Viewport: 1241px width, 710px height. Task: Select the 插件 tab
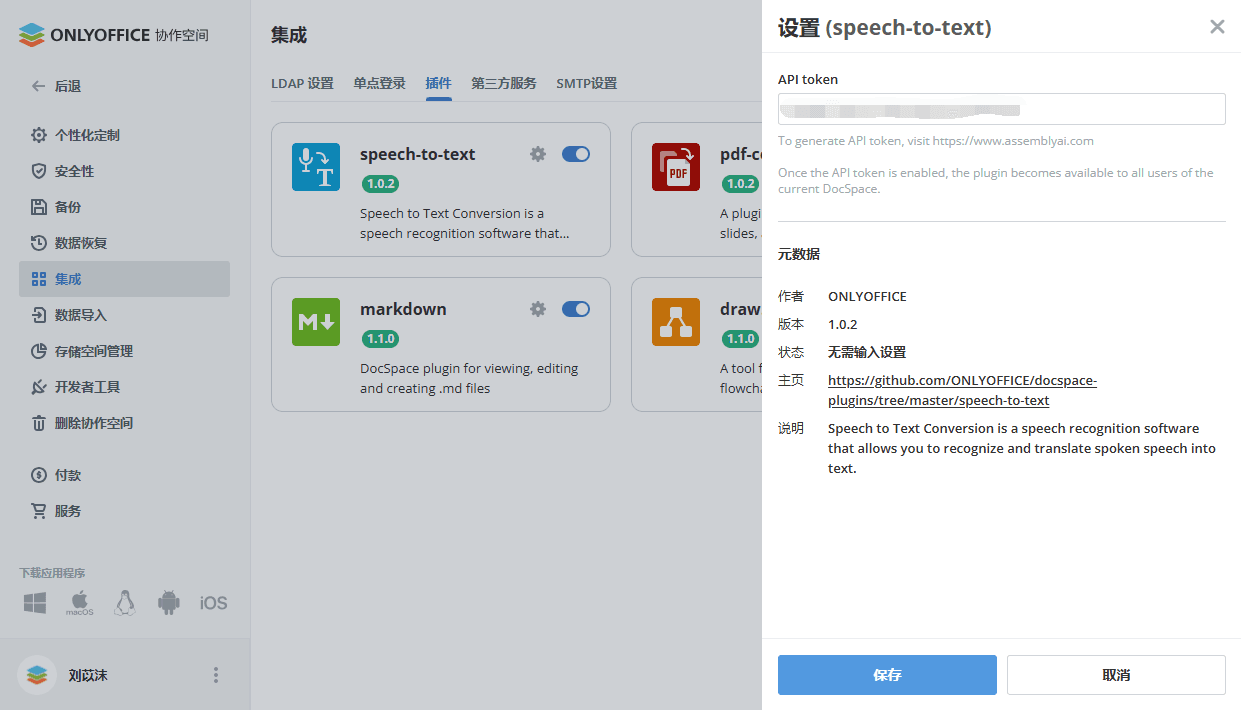pos(438,83)
